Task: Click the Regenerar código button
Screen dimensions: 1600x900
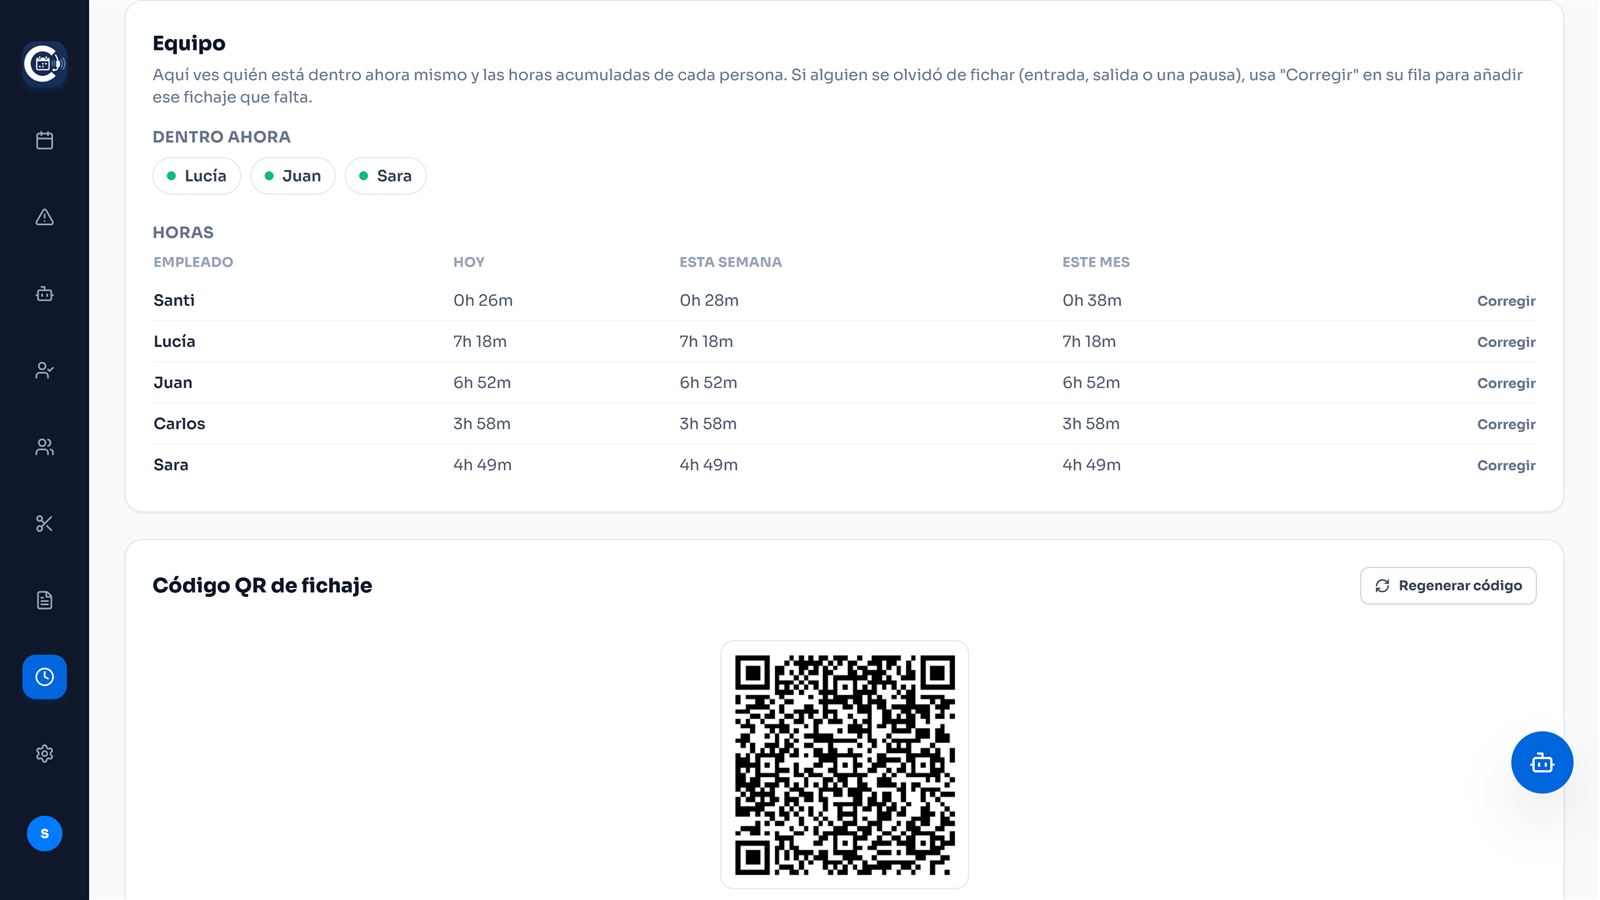Action: click(1448, 586)
